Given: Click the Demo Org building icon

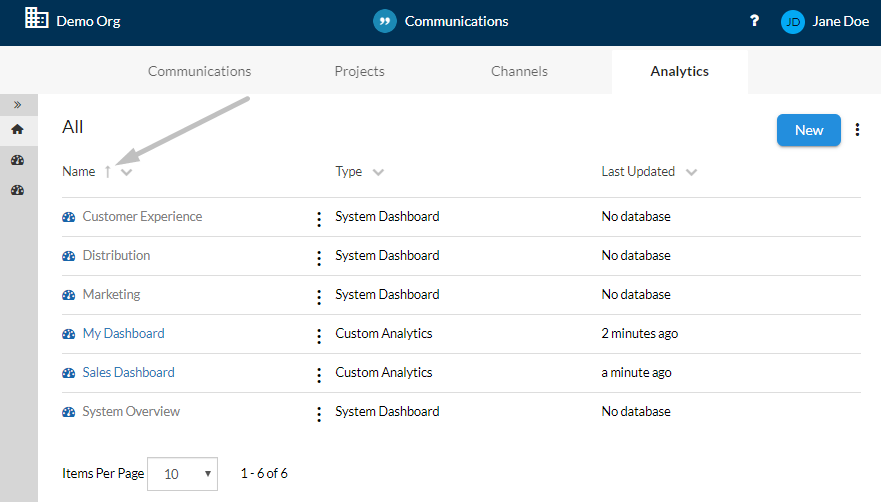Looking at the screenshot, I should click(x=37, y=18).
